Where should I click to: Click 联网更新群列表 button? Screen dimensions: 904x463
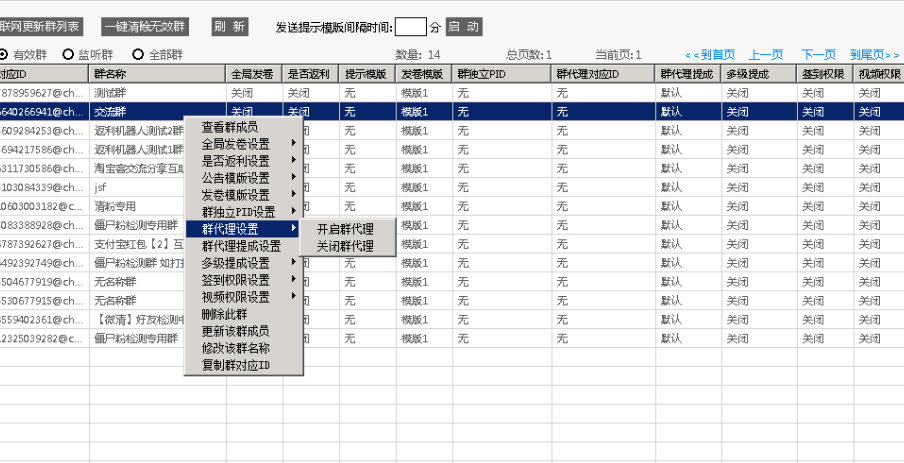click(x=41, y=27)
